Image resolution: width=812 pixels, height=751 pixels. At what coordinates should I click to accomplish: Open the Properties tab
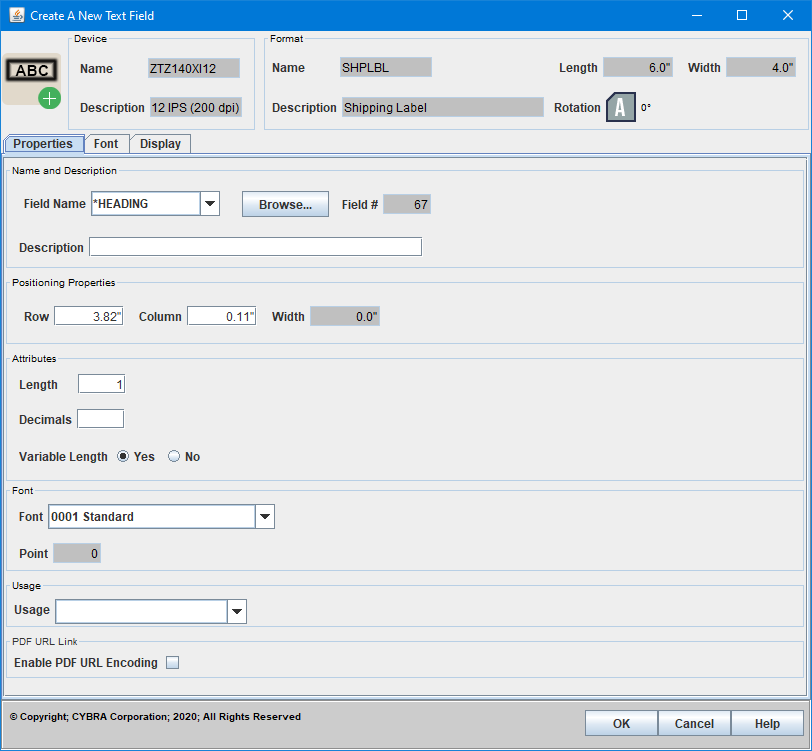click(43, 144)
